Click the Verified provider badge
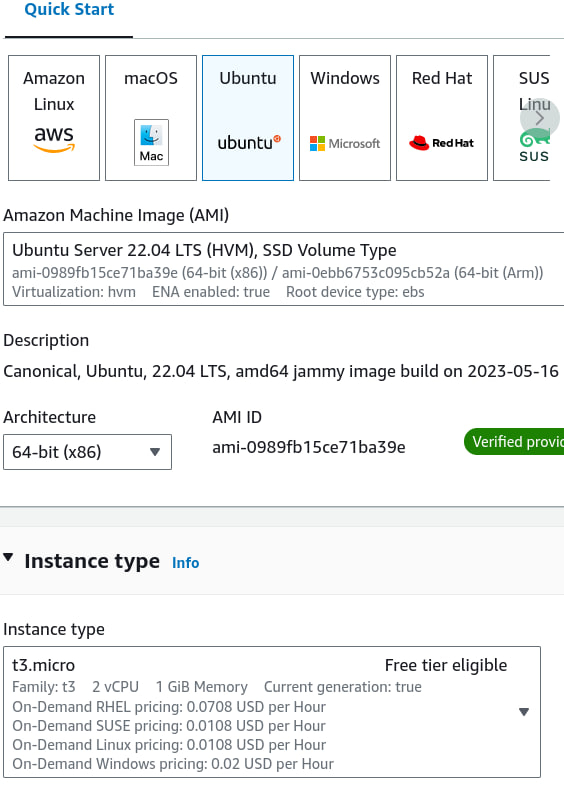The image size is (564, 785). [514, 442]
